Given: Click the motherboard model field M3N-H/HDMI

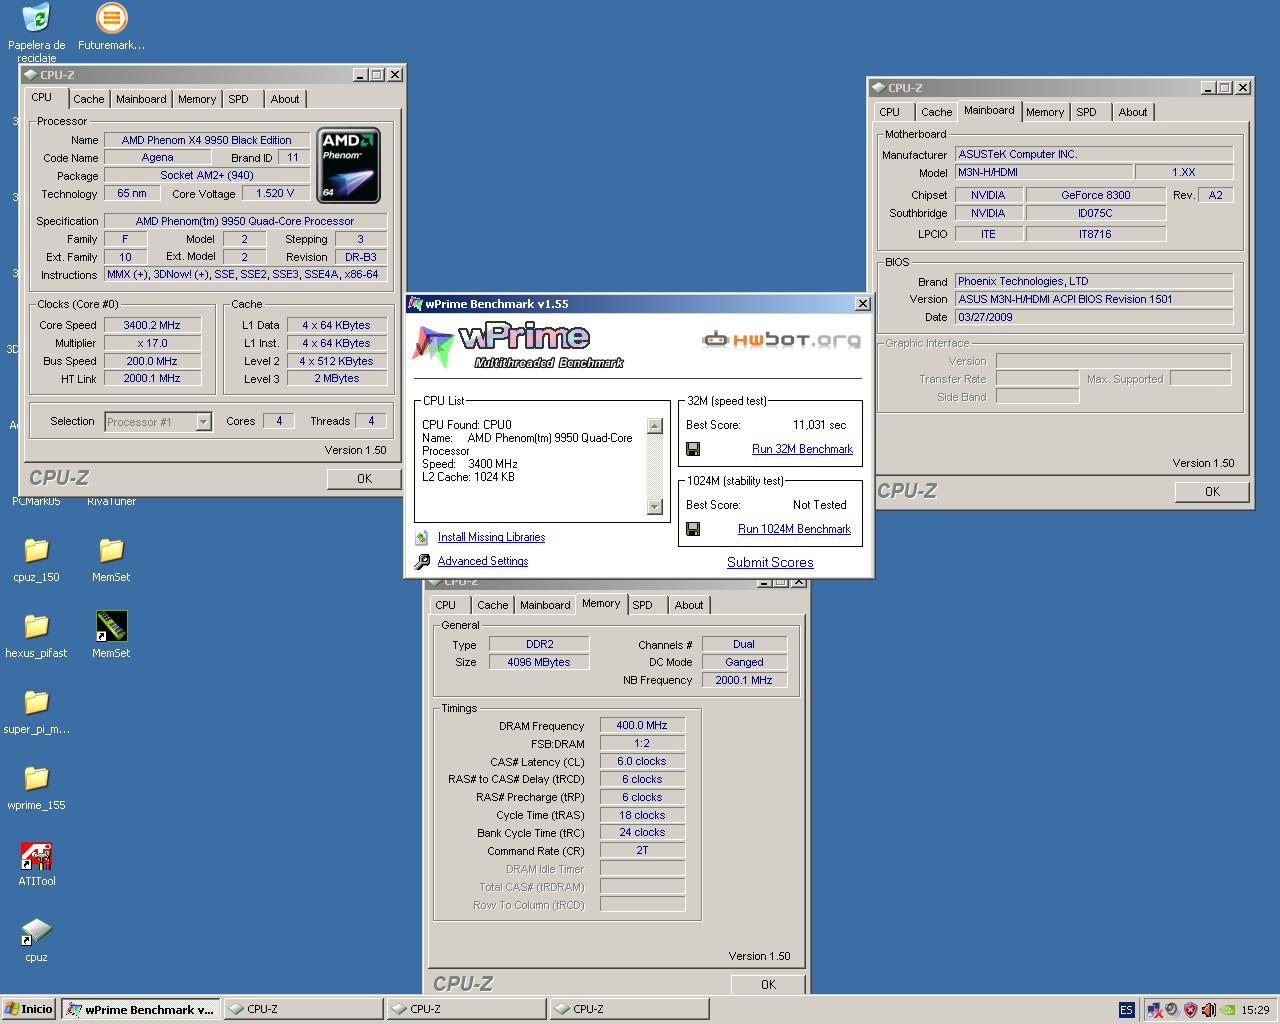Looking at the screenshot, I should (x=1044, y=172).
